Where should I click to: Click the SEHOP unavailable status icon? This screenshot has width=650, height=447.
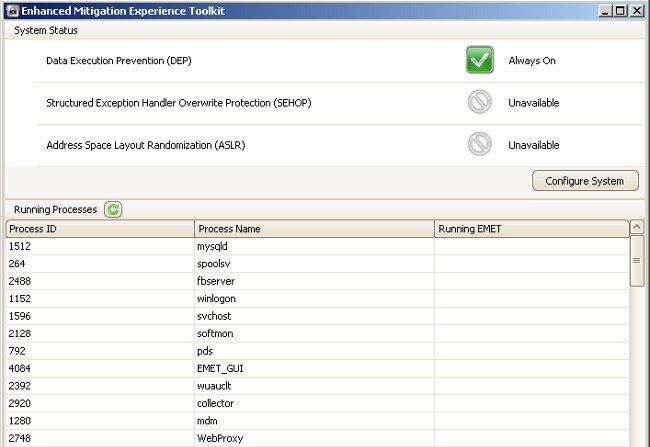click(x=480, y=102)
